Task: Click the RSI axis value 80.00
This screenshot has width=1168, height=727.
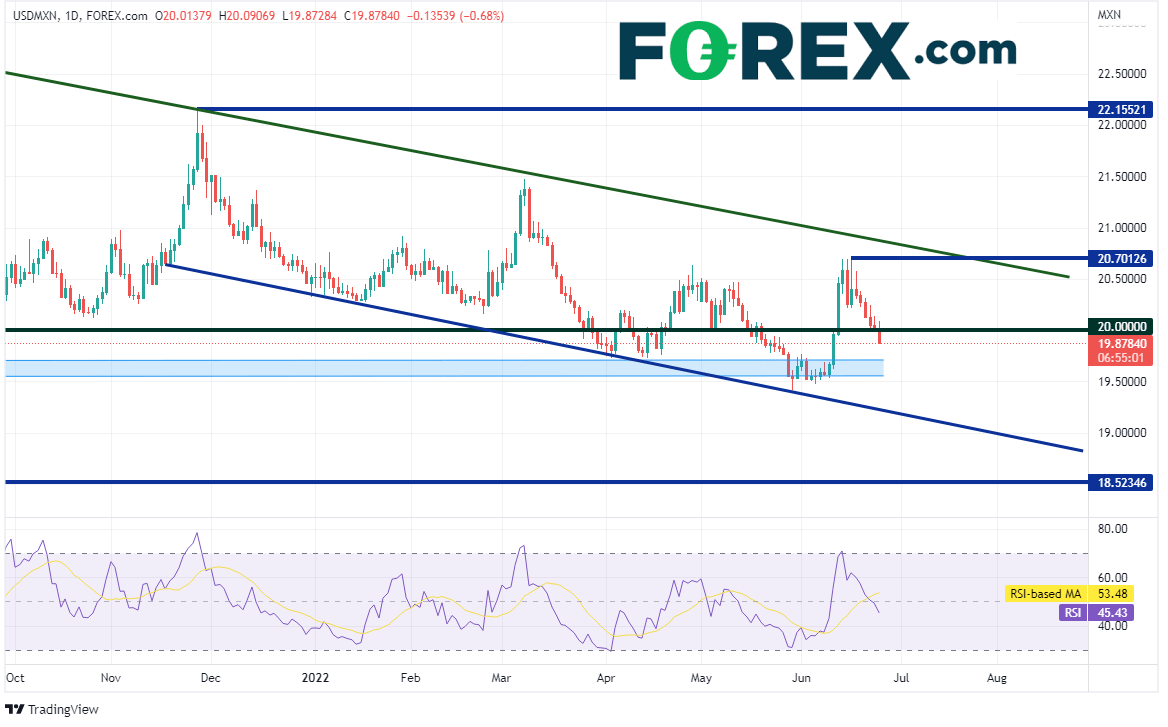Action: 1112,529
